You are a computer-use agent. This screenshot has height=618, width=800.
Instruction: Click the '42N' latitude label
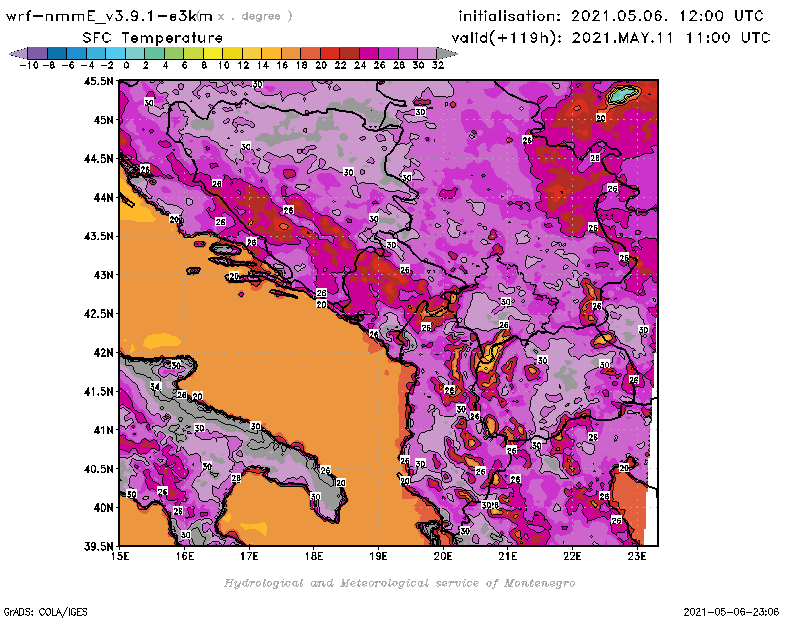103,353
